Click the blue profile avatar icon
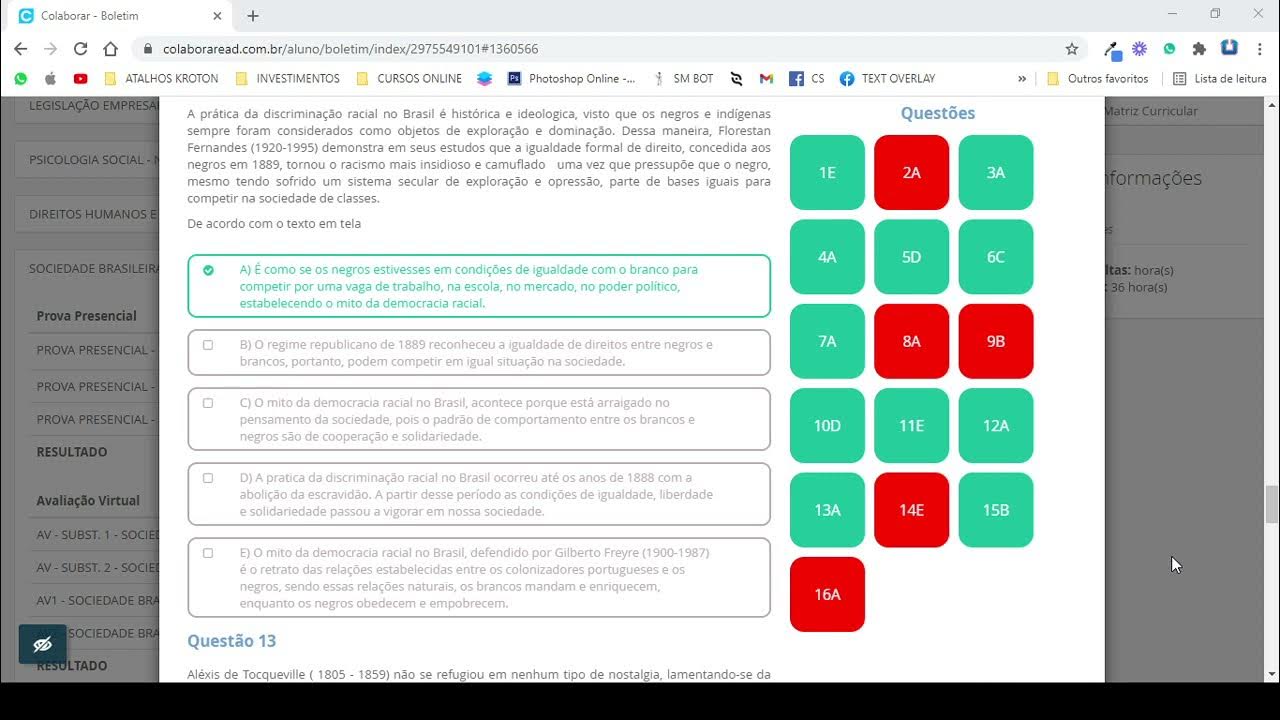 click(x=1229, y=48)
